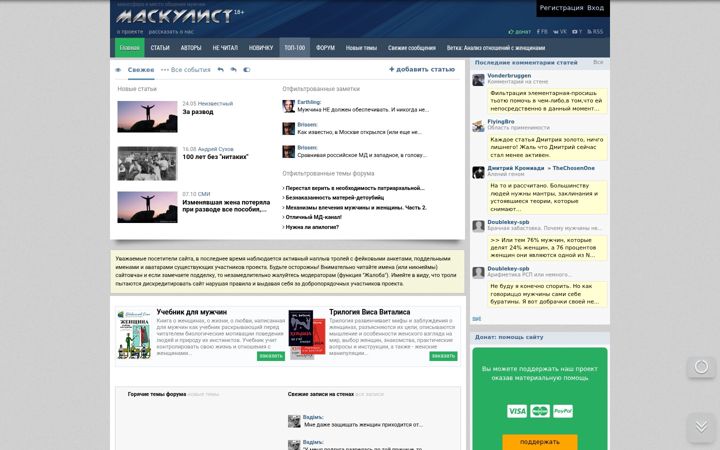
Task: Open the о проекте link
Action: [130, 32]
